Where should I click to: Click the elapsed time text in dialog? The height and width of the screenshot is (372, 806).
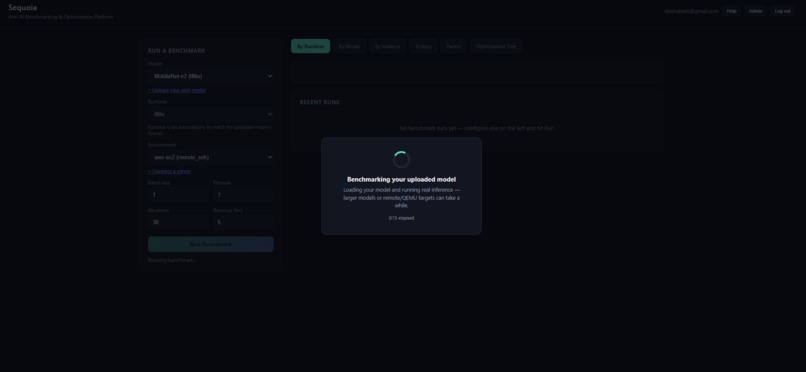401,218
